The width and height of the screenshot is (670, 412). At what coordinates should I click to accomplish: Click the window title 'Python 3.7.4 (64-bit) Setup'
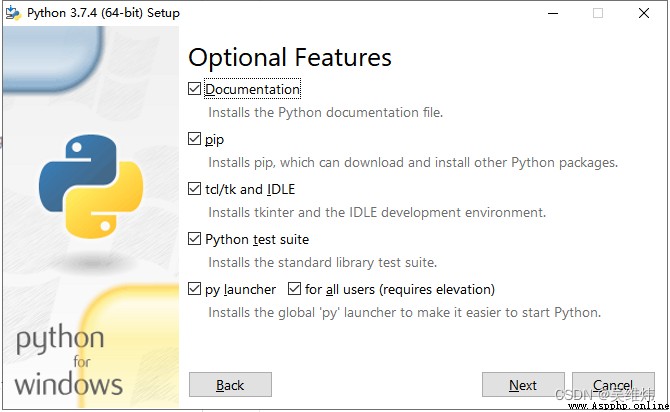(103, 13)
